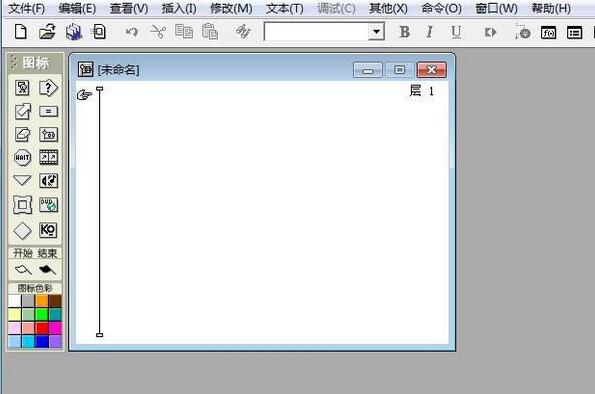The height and width of the screenshot is (394, 595).
Task: Click the Copy toolbar icon
Action: click(x=184, y=32)
